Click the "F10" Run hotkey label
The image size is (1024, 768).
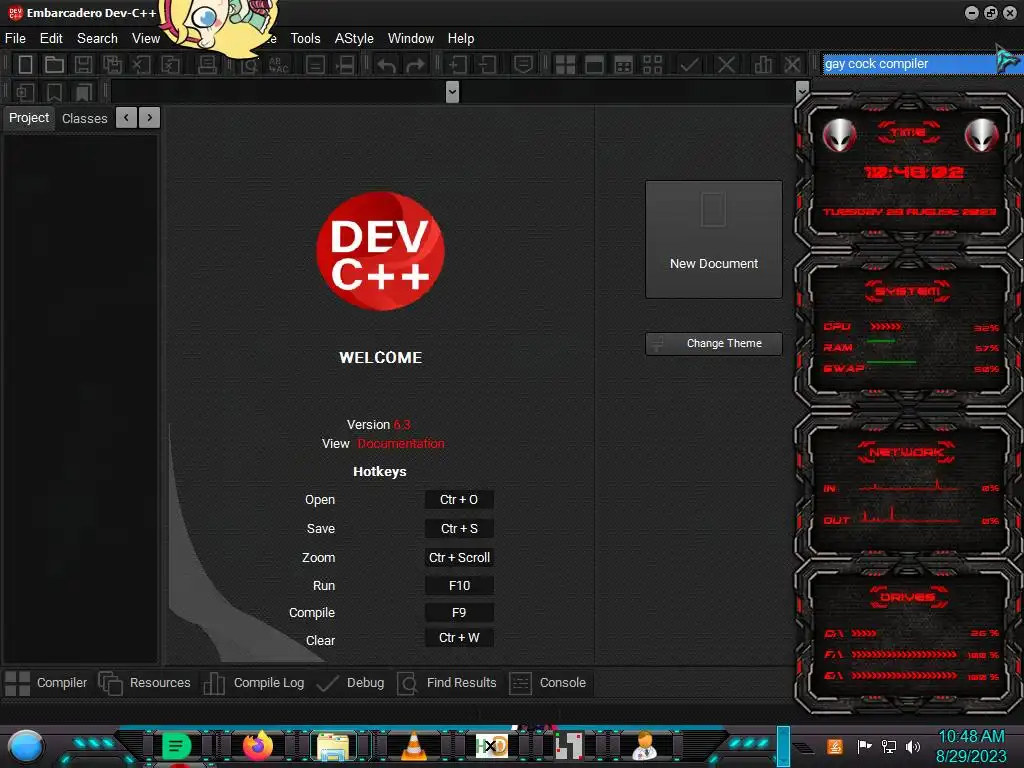459,586
